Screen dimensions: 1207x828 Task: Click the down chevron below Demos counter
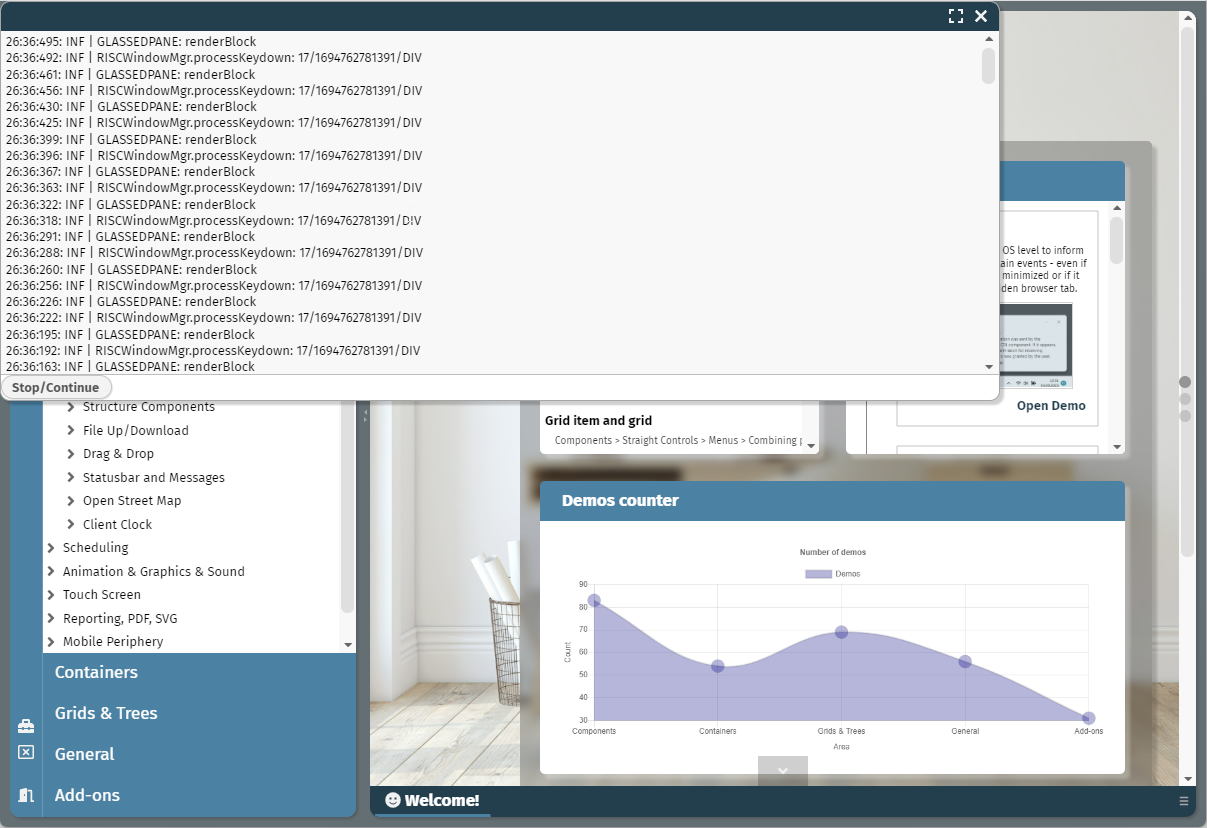point(783,770)
